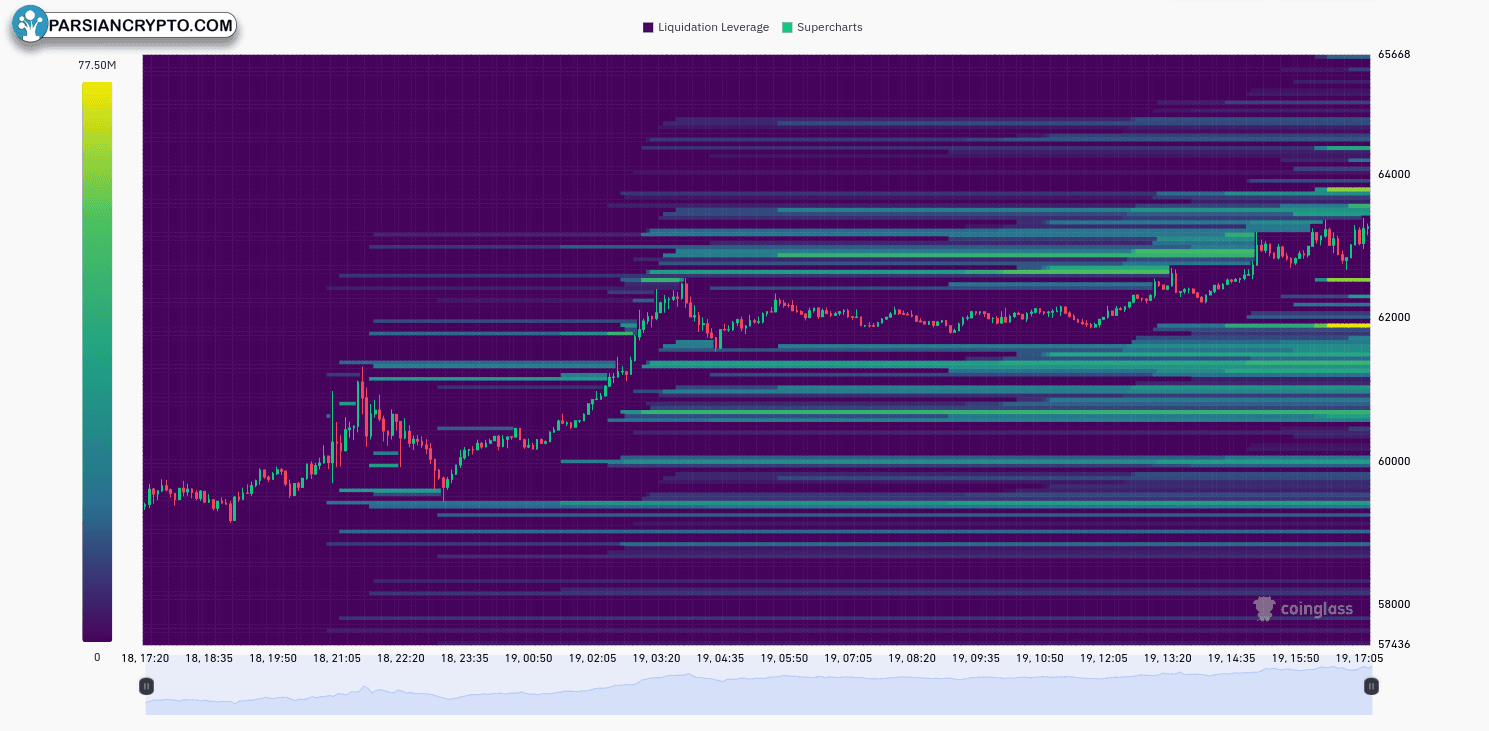This screenshot has height=731, width=1489.
Task: Click the '18, 21:05' time axis label
Action: click(x=337, y=658)
